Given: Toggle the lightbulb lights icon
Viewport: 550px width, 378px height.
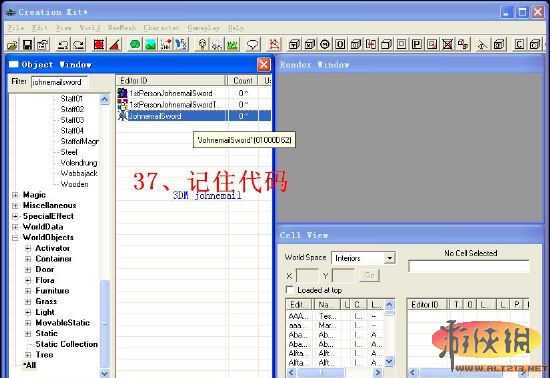Looking at the screenshot, I should point(202,45).
